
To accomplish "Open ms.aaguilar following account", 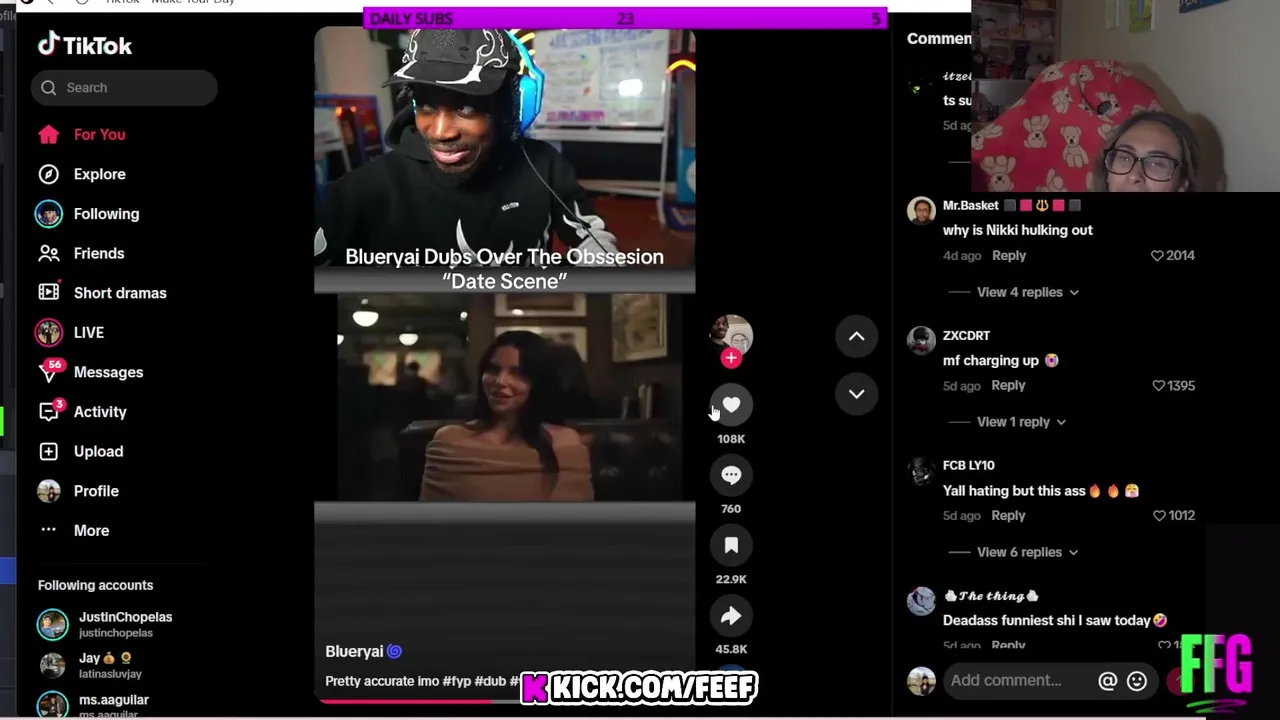I will tap(93, 704).
